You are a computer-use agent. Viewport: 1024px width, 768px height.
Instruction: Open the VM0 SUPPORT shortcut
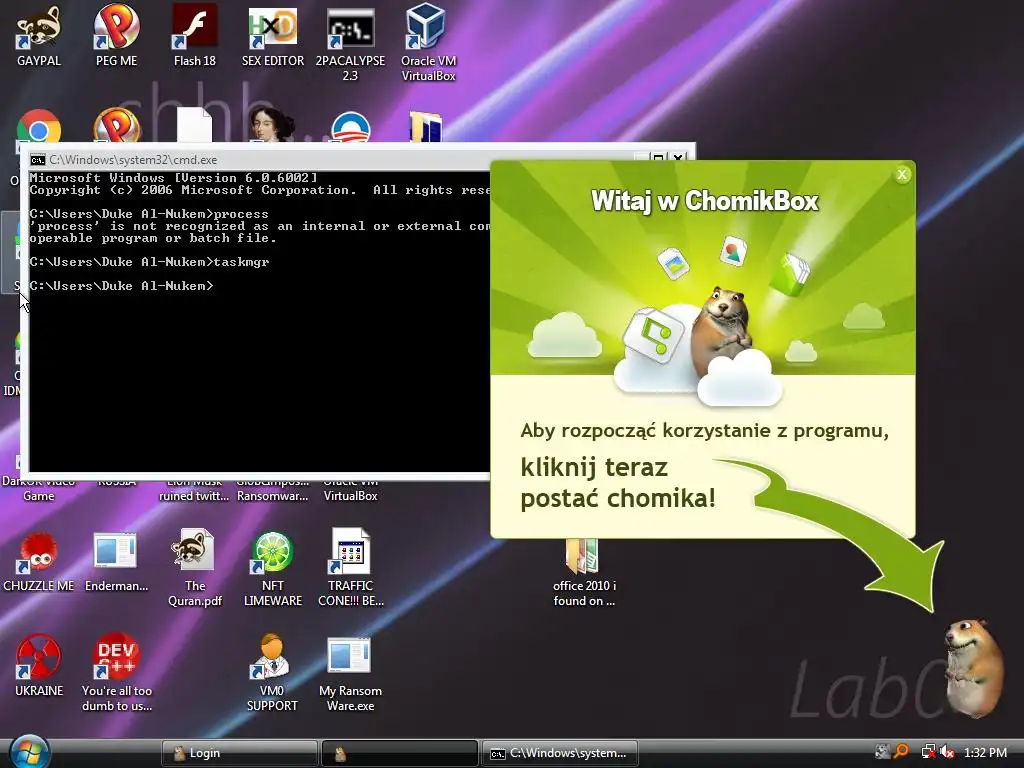pos(272,673)
